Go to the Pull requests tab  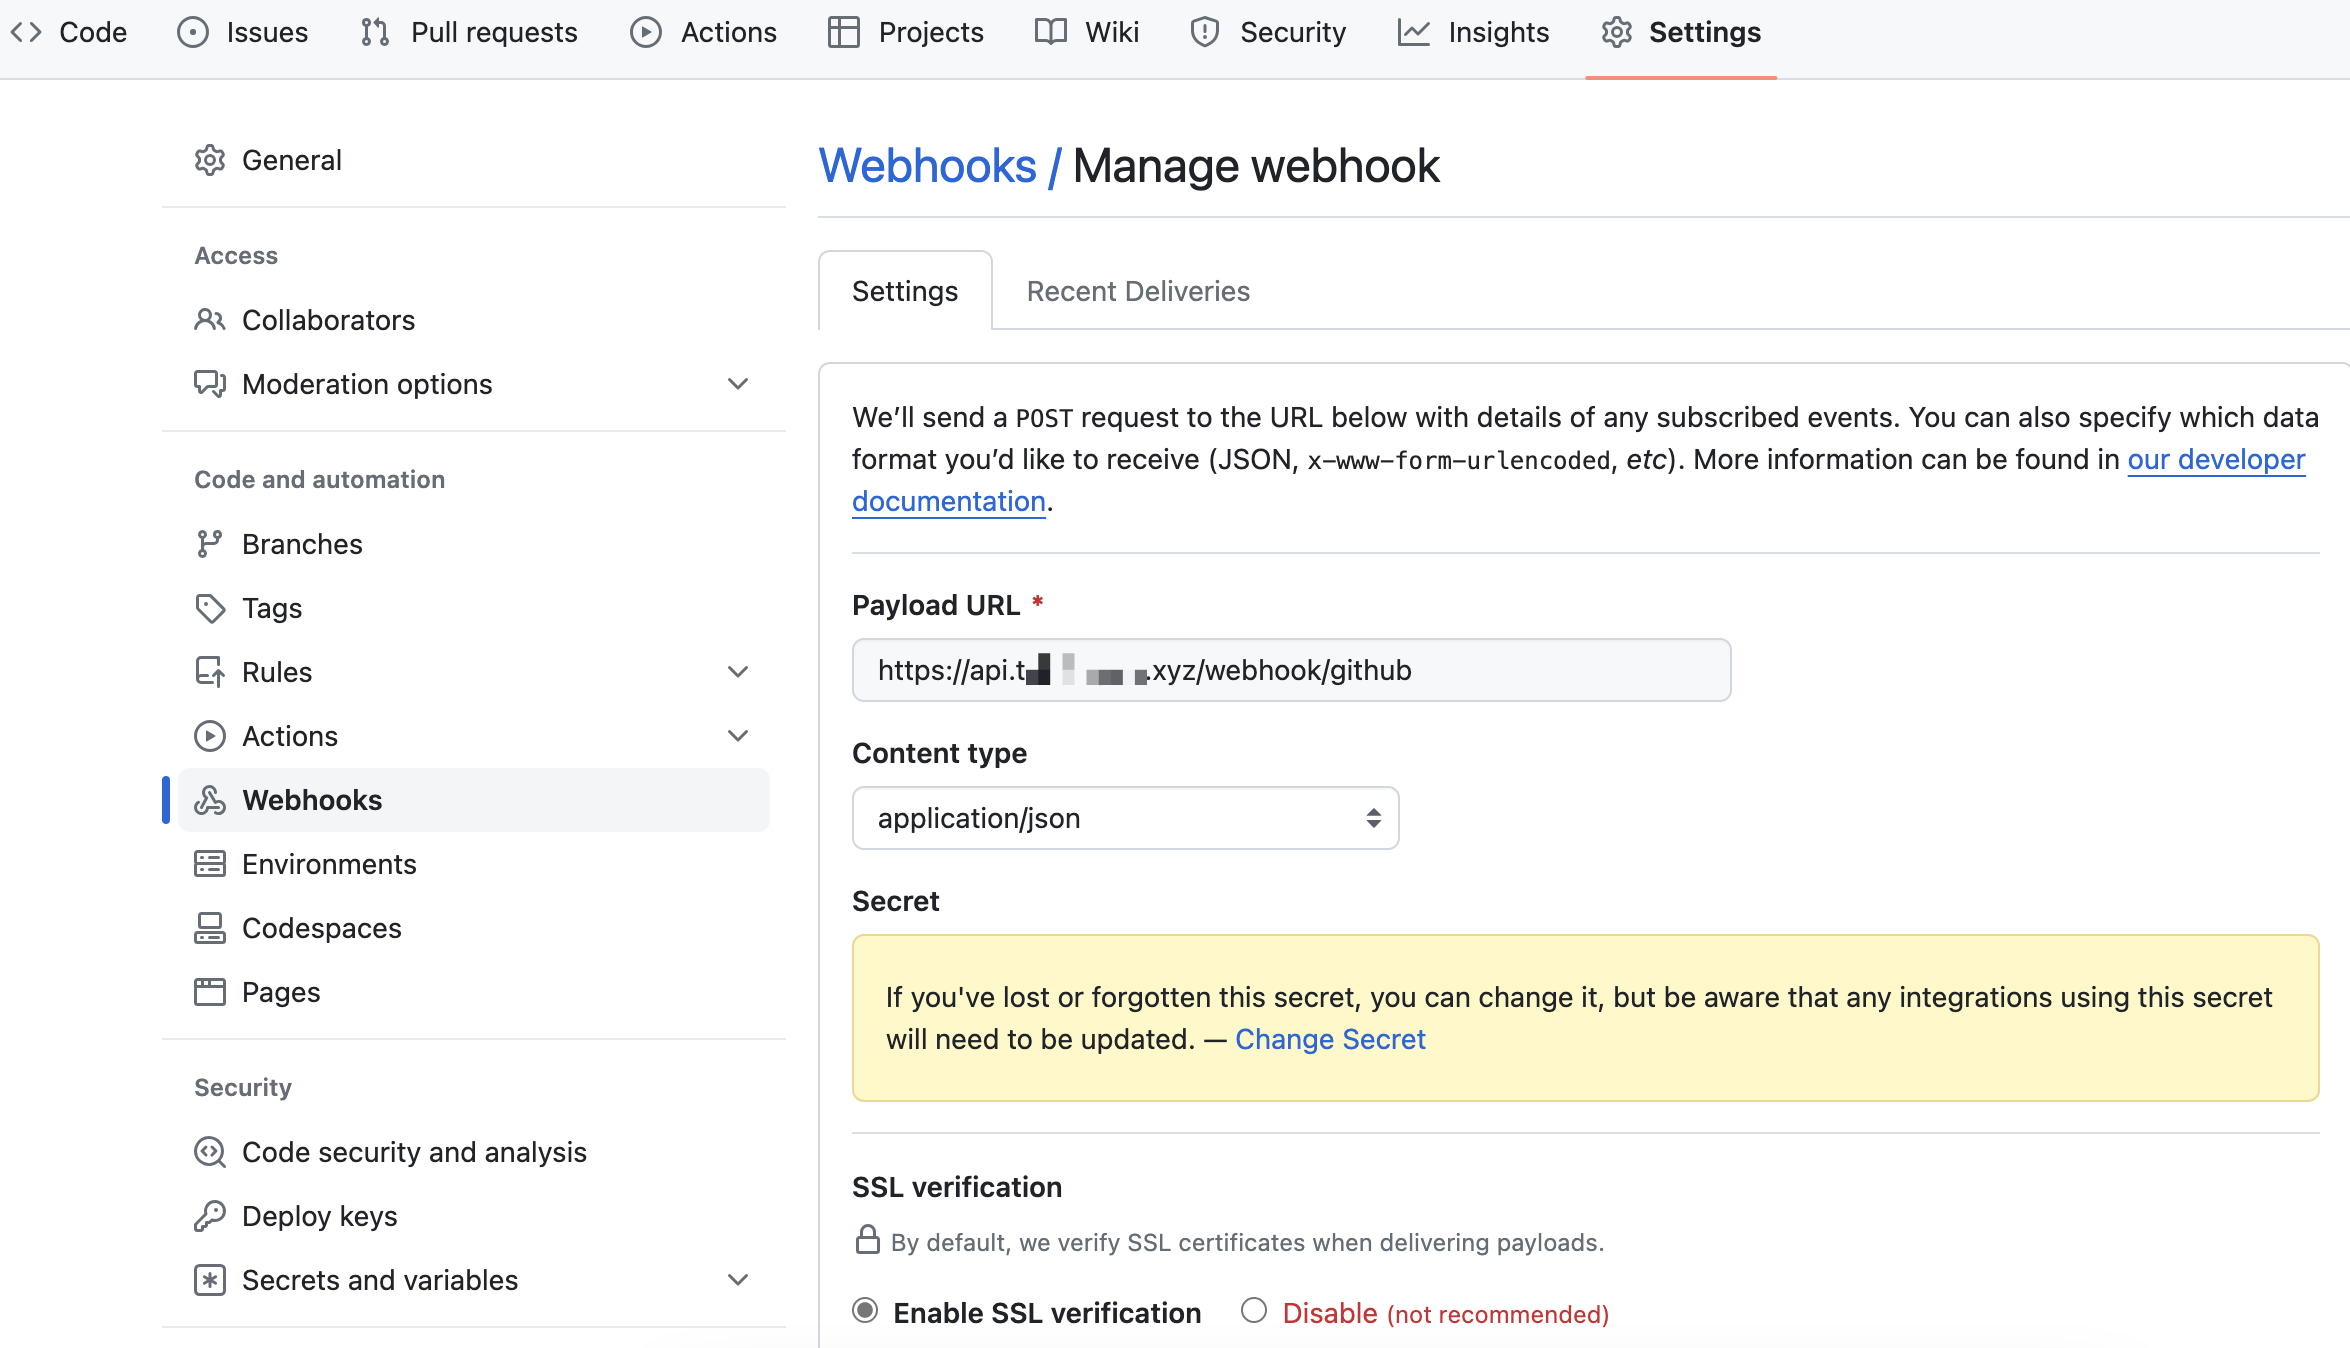pos(469,32)
